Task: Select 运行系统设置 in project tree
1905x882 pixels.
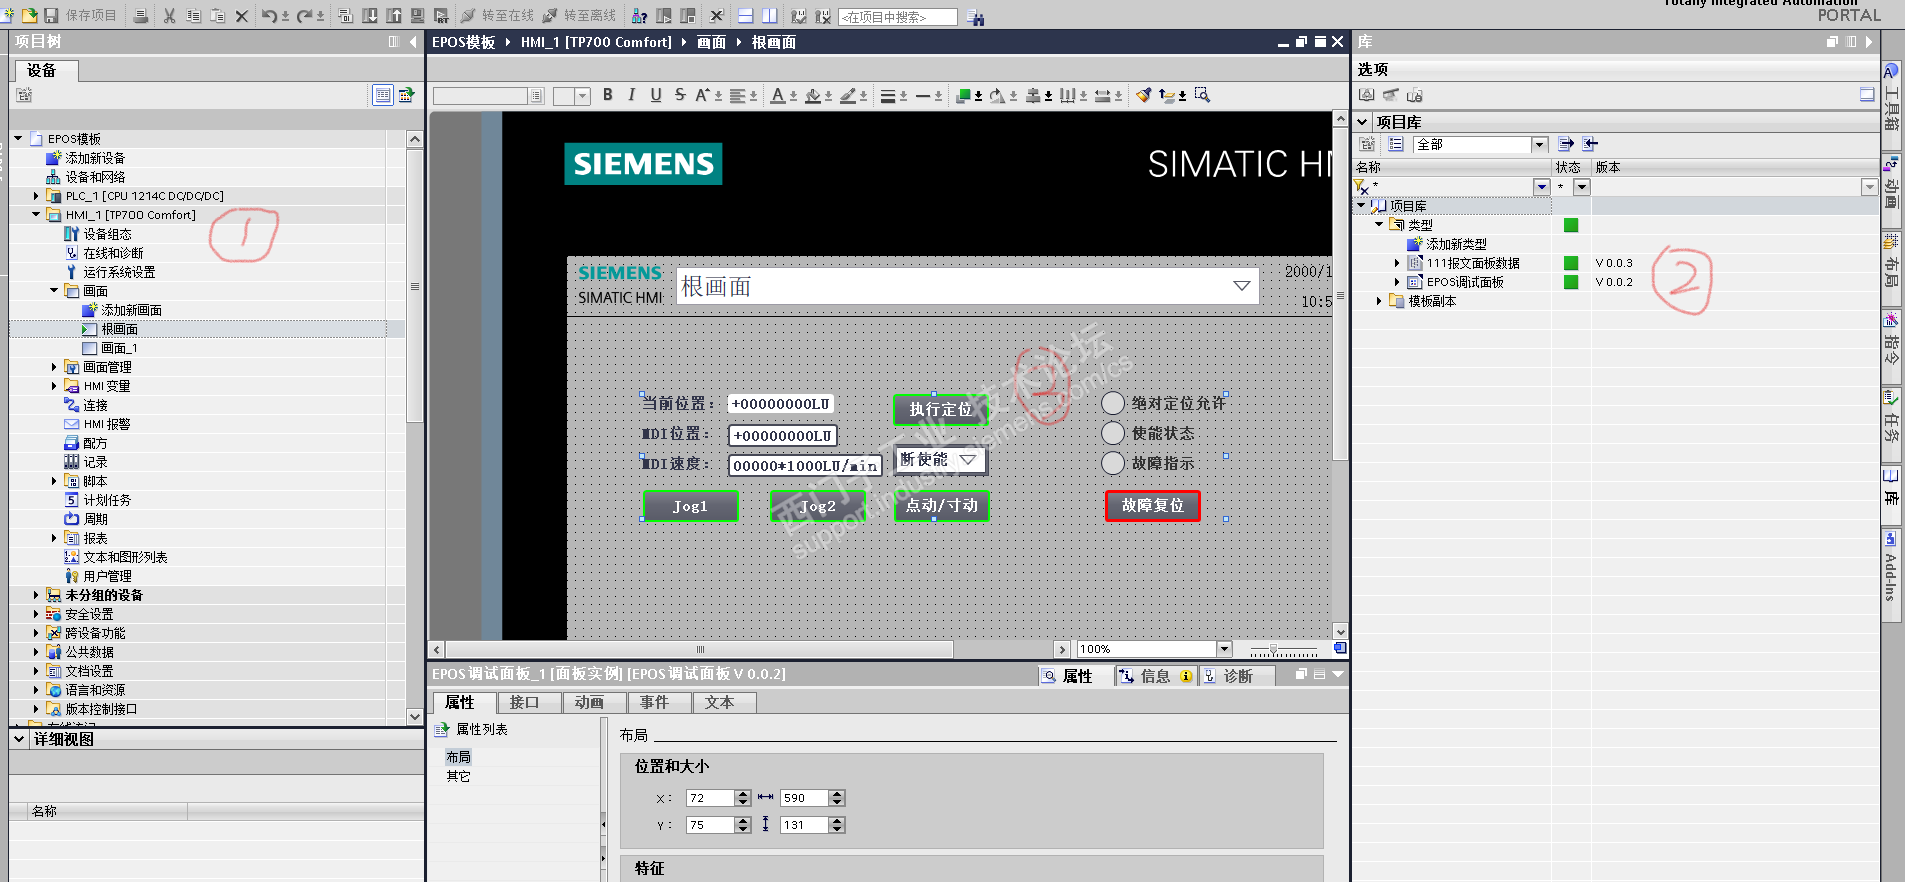Action: point(119,272)
